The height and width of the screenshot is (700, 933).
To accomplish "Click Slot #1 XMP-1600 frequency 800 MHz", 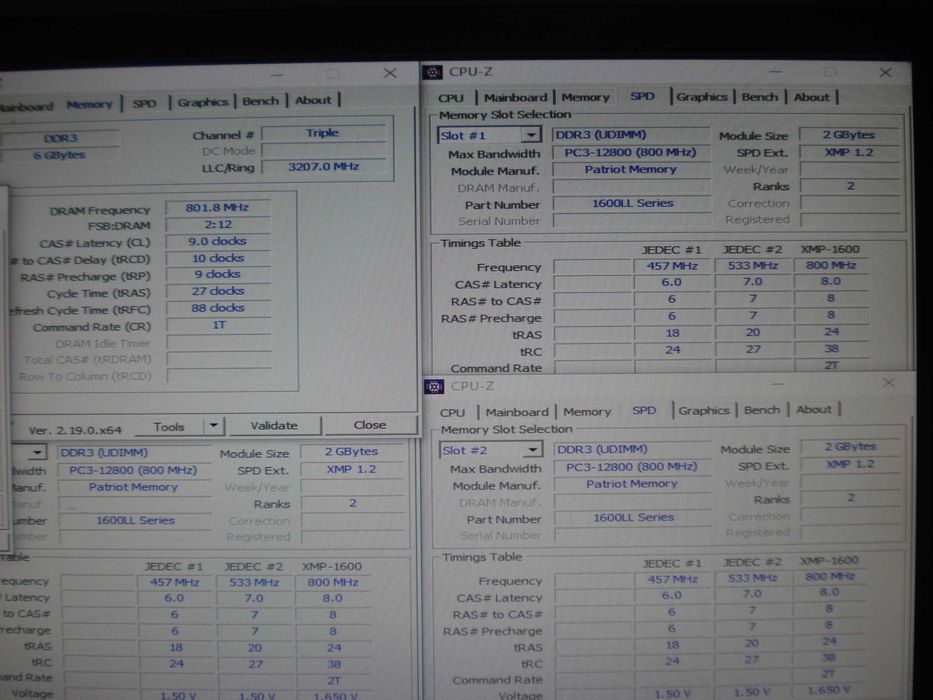I will coord(831,265).
